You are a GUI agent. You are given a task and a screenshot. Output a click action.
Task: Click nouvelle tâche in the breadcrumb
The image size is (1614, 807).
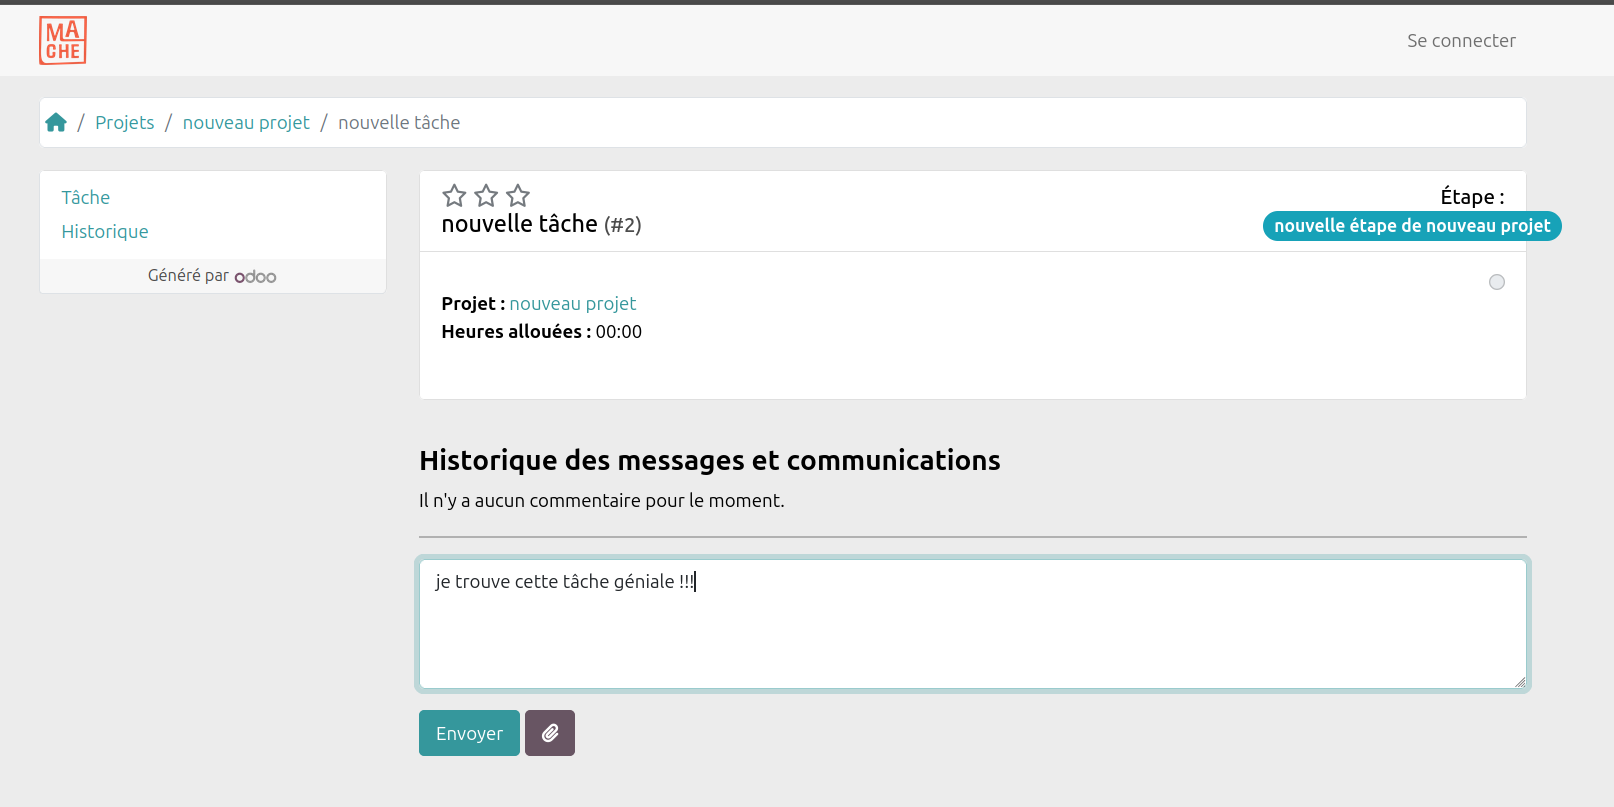point(399,122)
